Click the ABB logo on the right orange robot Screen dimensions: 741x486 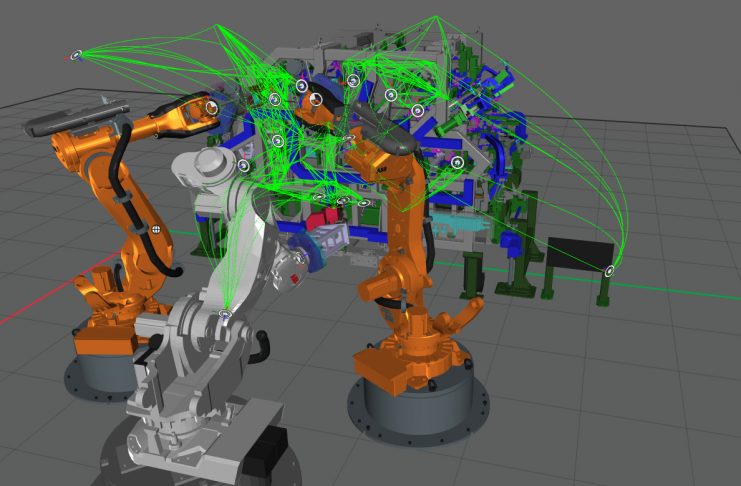(382, 169)
